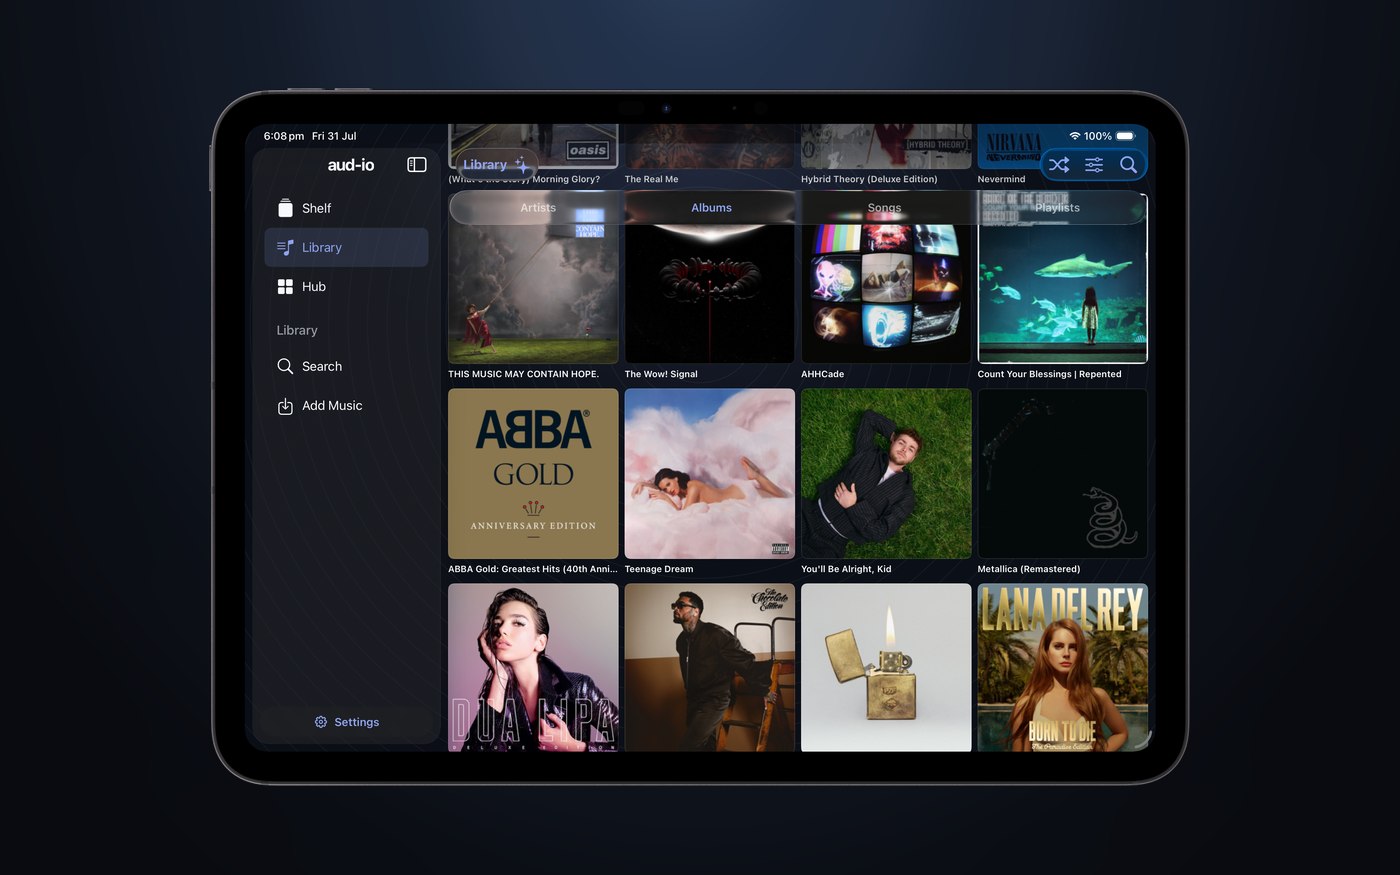The image size is (1400, 875).
Task: Click the 'Fri 31 Jul' date
Action: pyautogui.click(x=334, y=136)
